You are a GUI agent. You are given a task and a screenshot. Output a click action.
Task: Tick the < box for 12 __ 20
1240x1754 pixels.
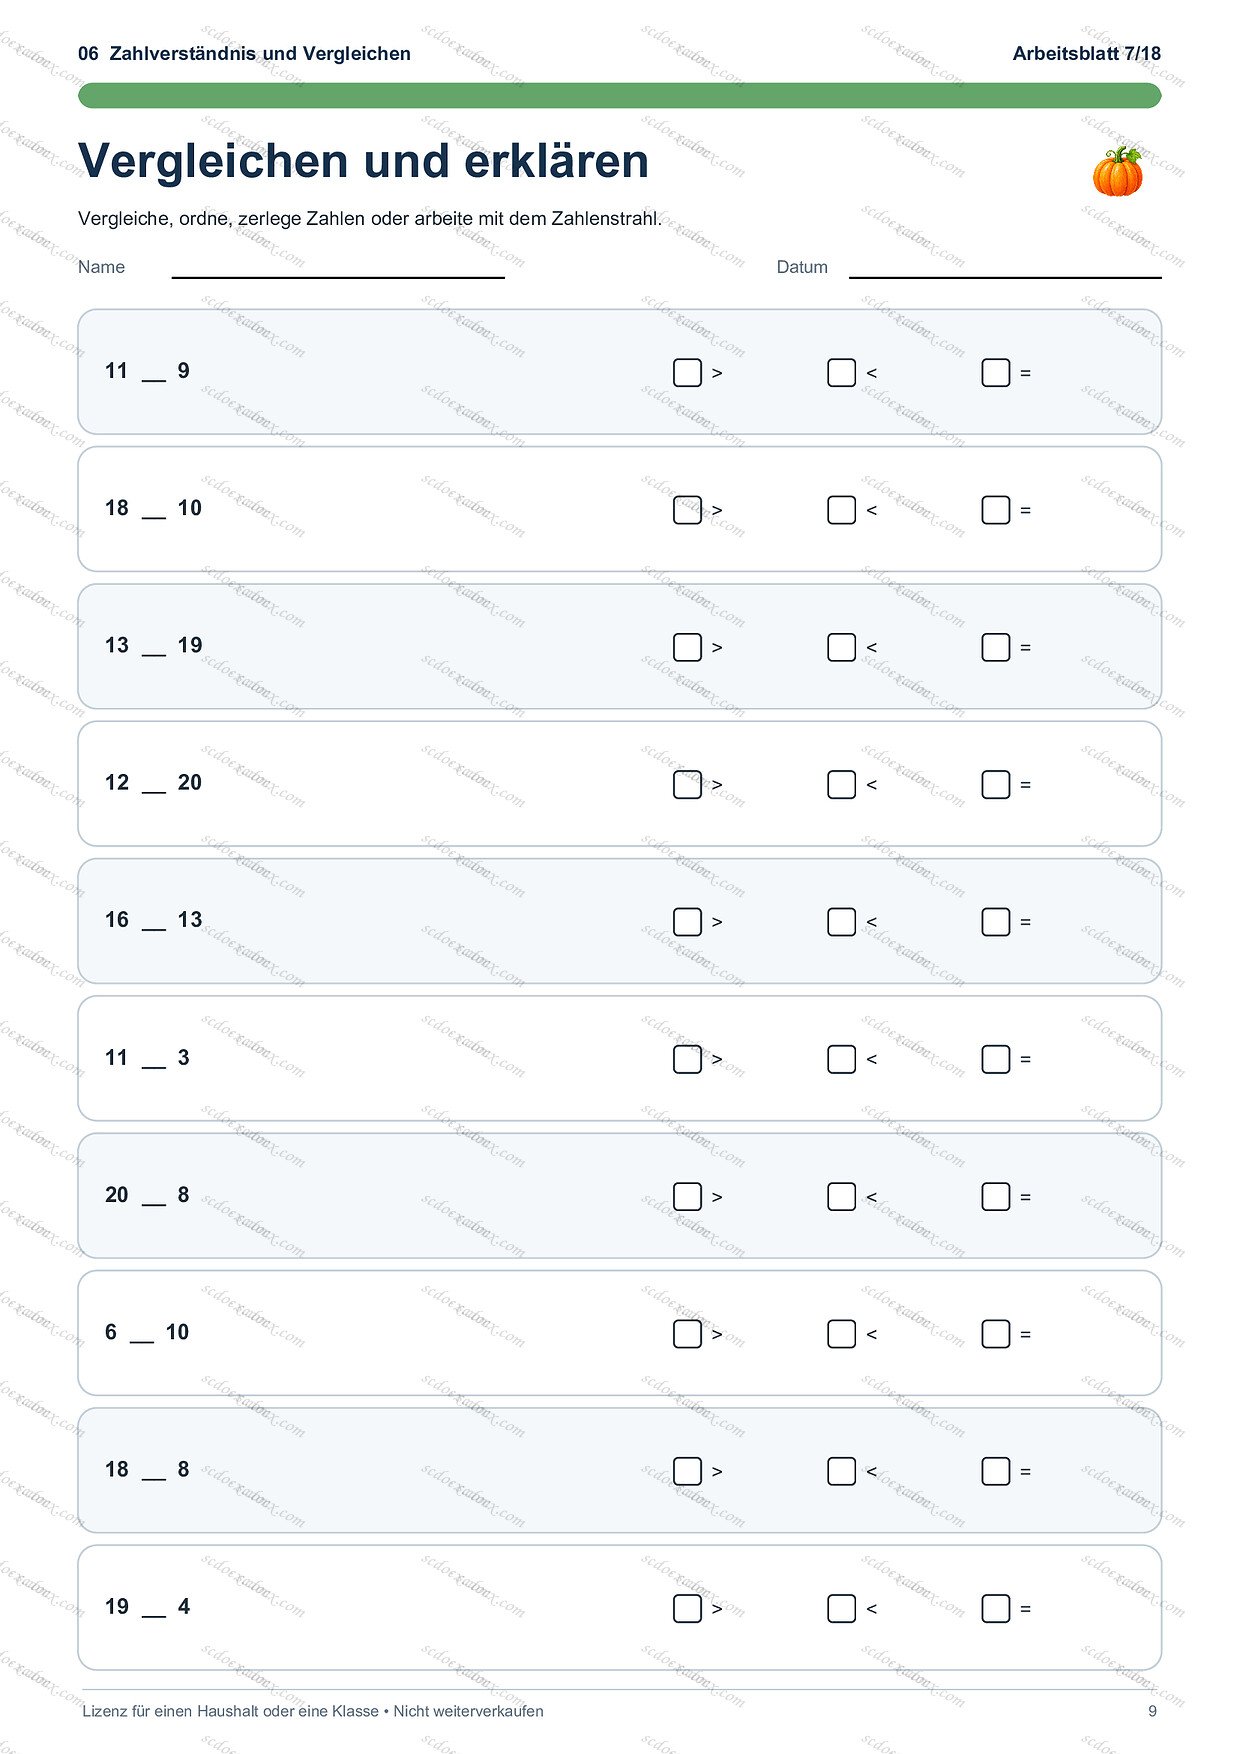[x=841, y=785]
